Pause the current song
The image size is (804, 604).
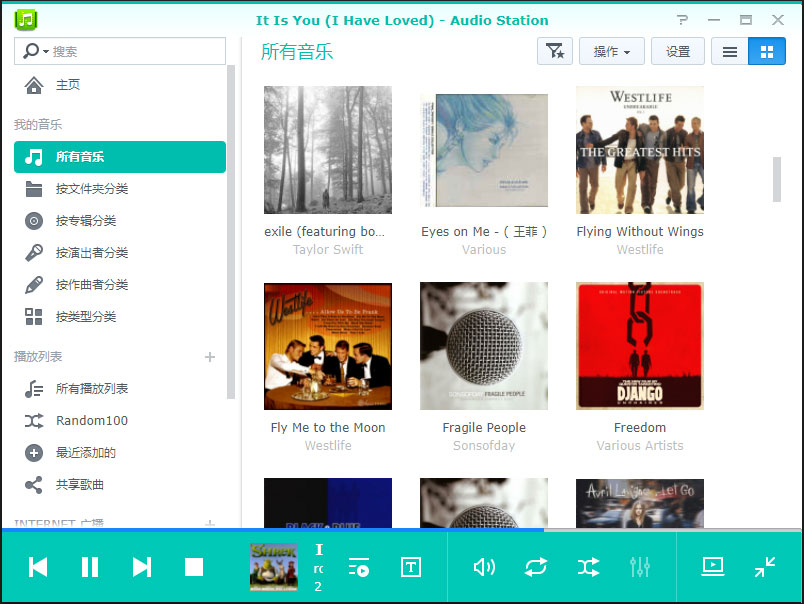click(x=90, y=567)
